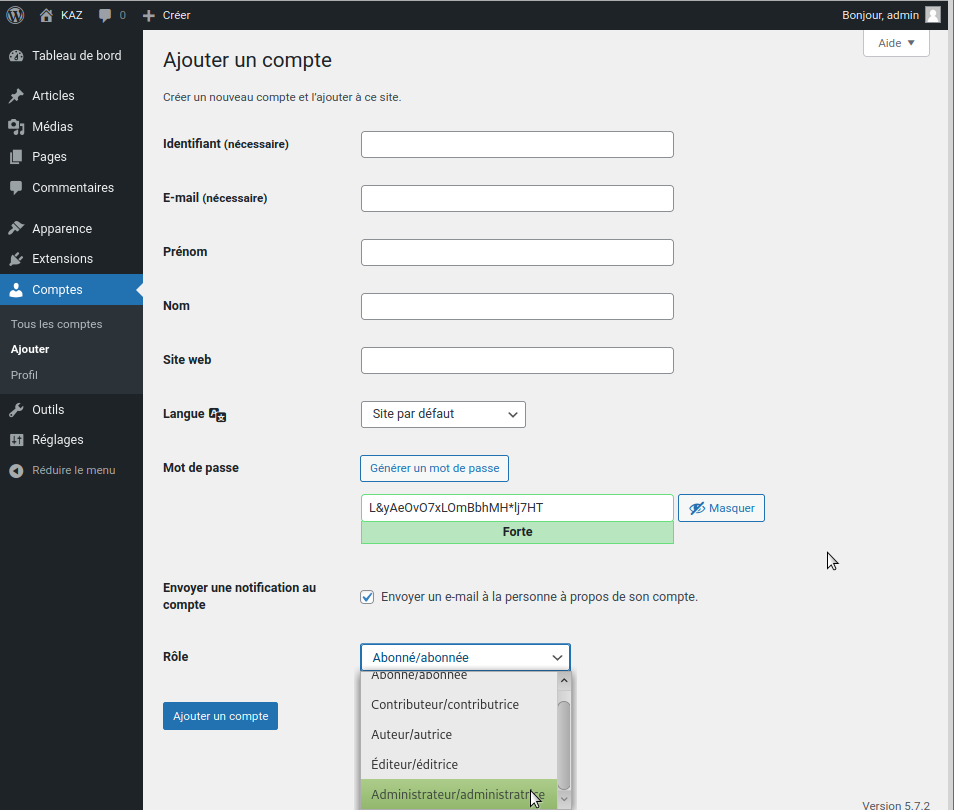
Task: Expand the Aide help panel
Action: (x=896, y=43)
